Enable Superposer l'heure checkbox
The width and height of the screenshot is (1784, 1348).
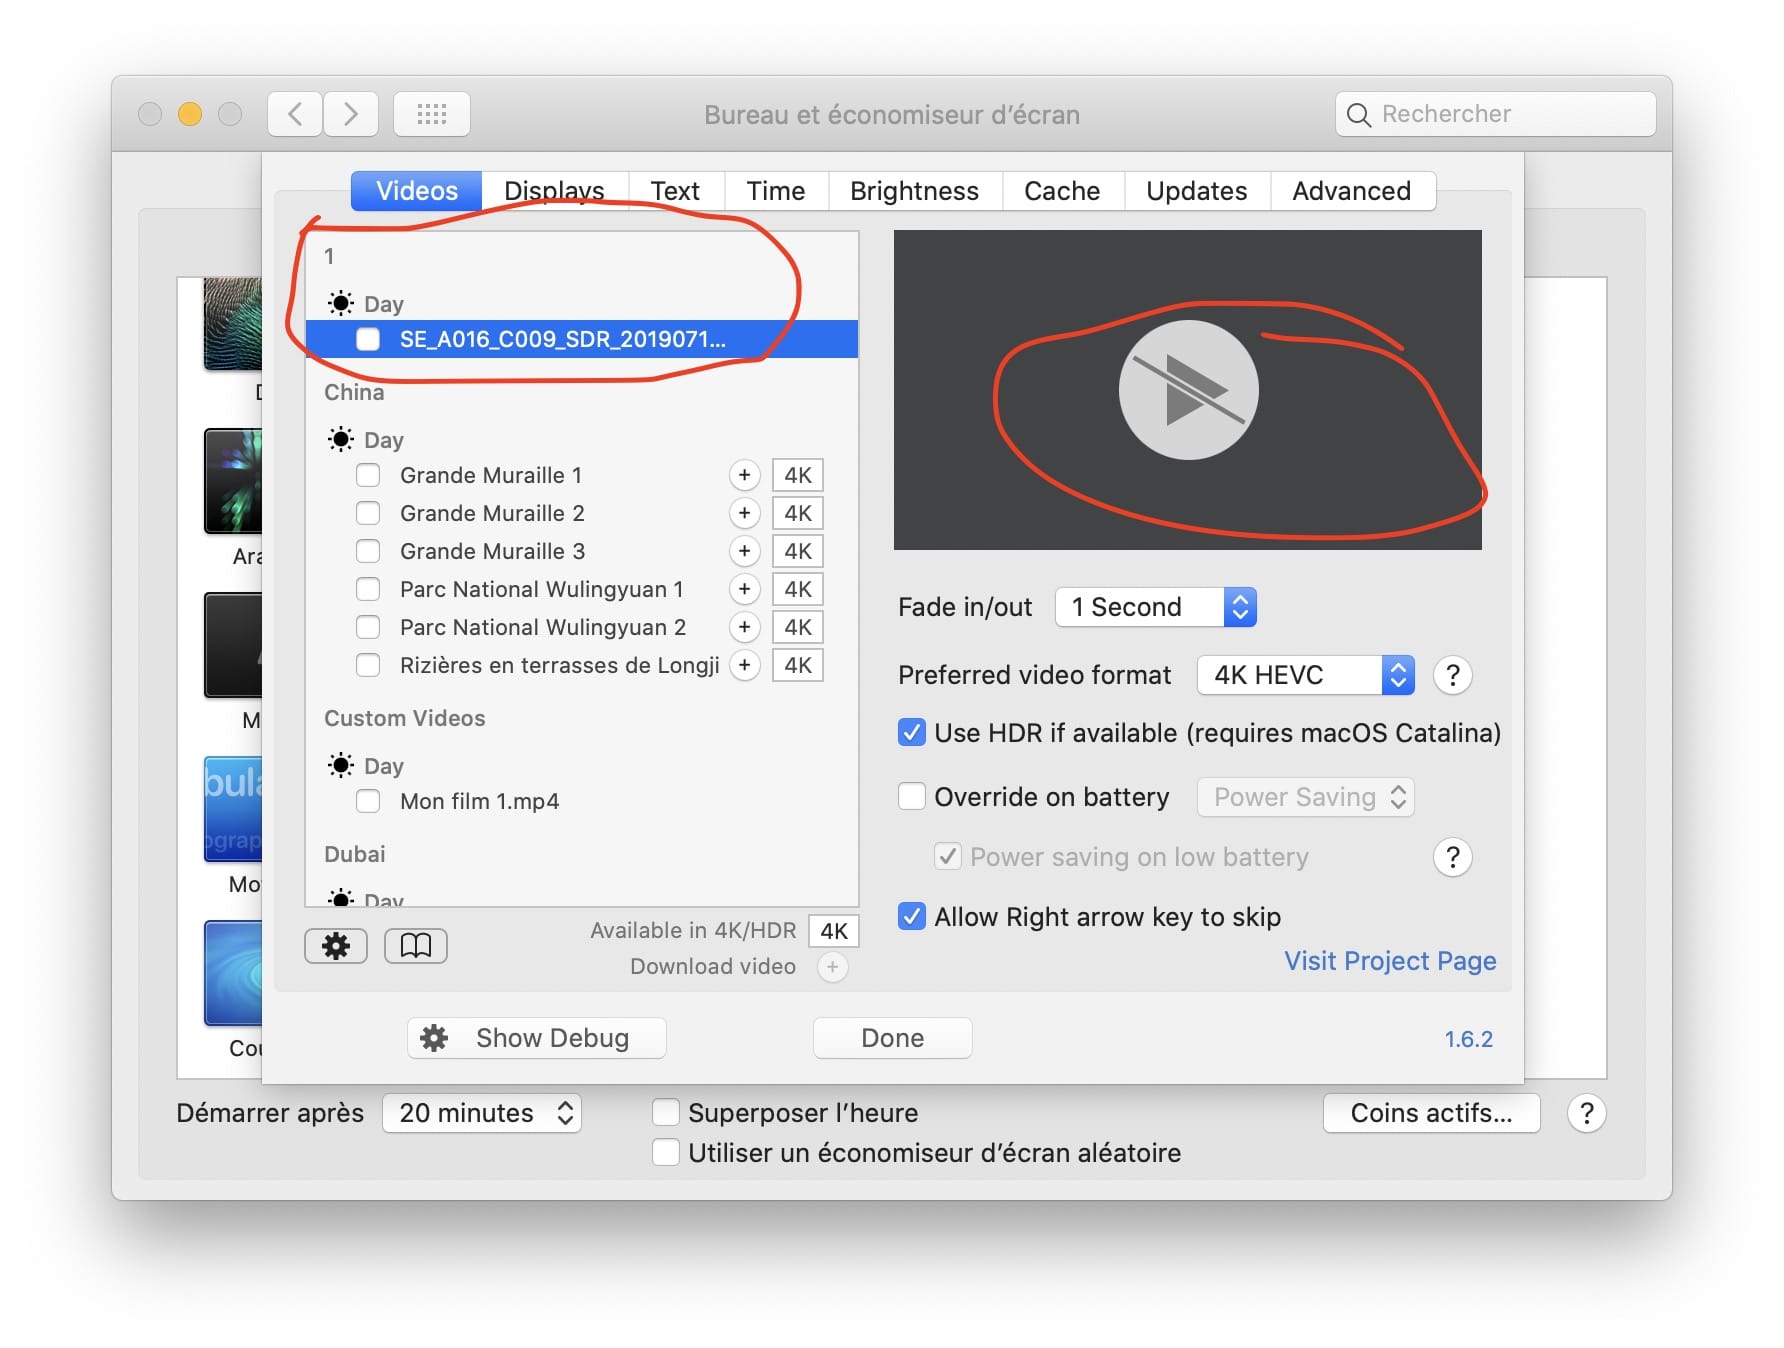665,1113
